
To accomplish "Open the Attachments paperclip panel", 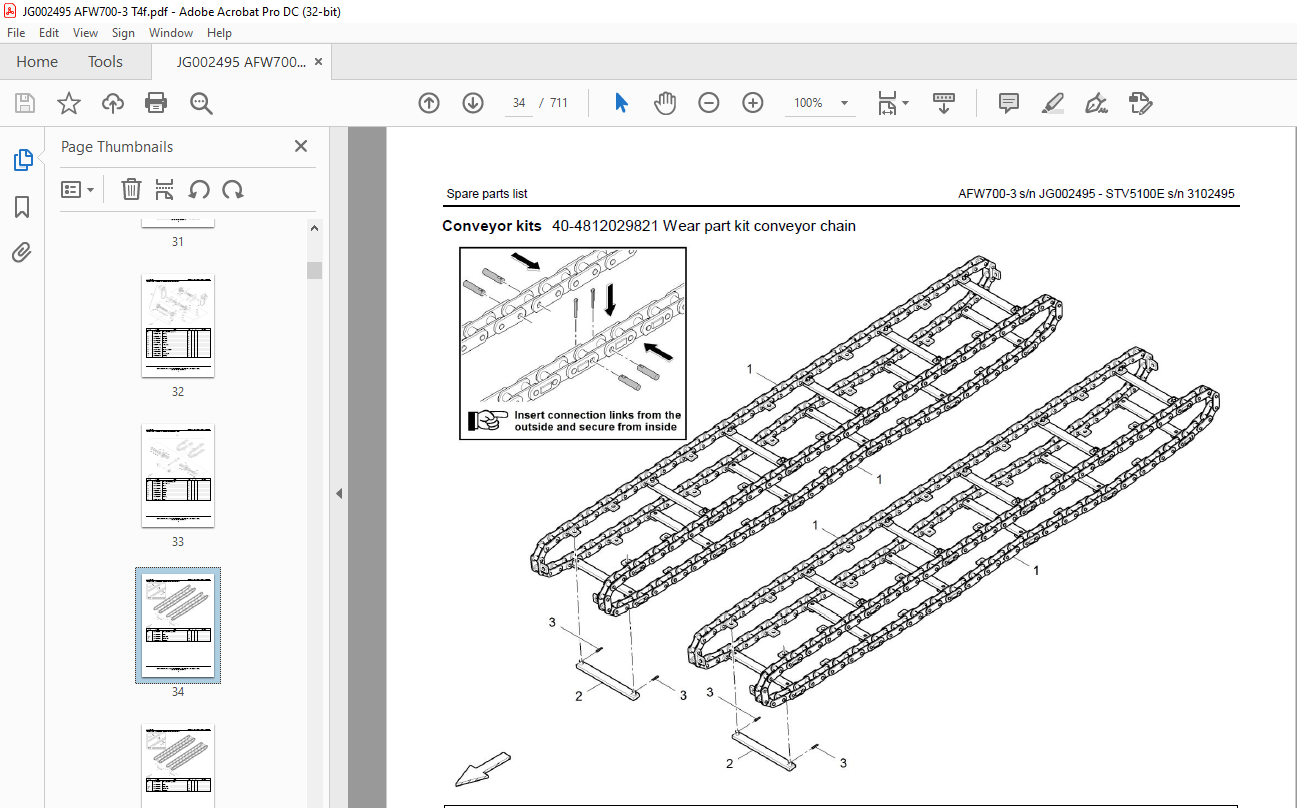I will [x=22, y=252].
